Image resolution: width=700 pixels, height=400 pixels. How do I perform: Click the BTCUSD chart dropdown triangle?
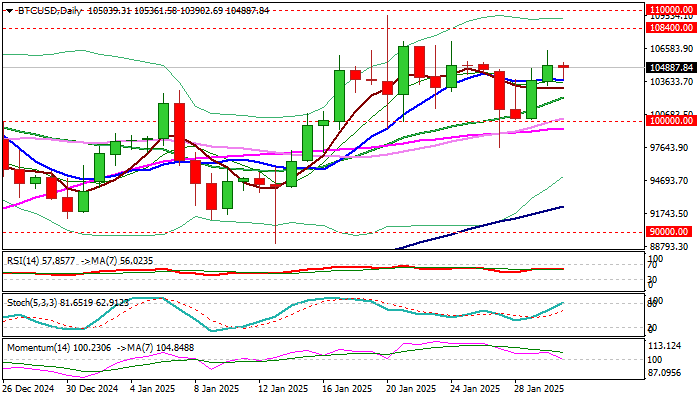pyautogui.click(x=9, y=11)
